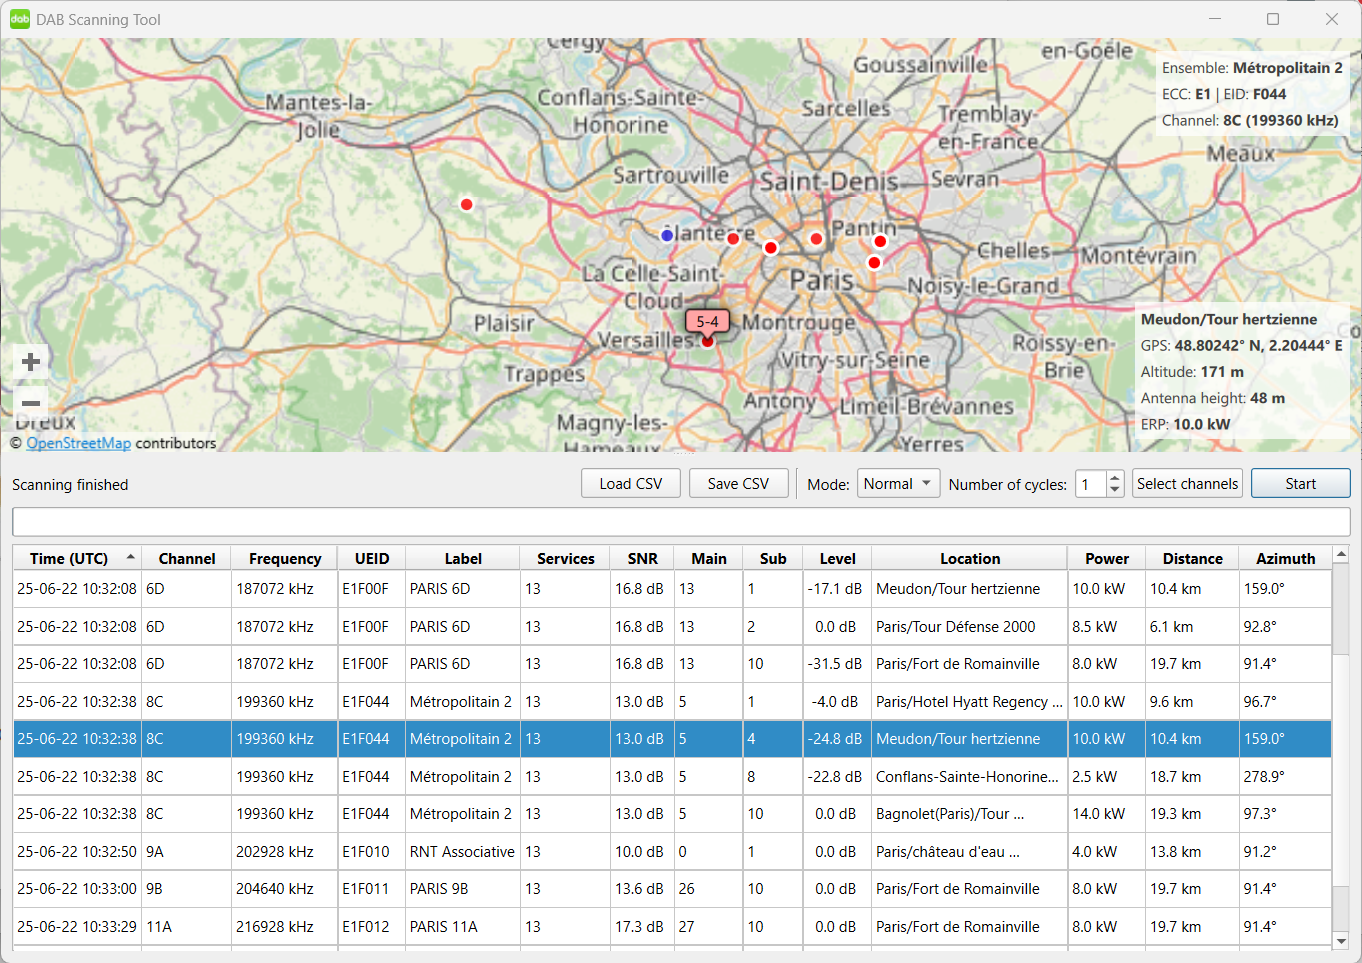Click the empty text field above the table
The image size is (1362, 963).
coord(681,522)
